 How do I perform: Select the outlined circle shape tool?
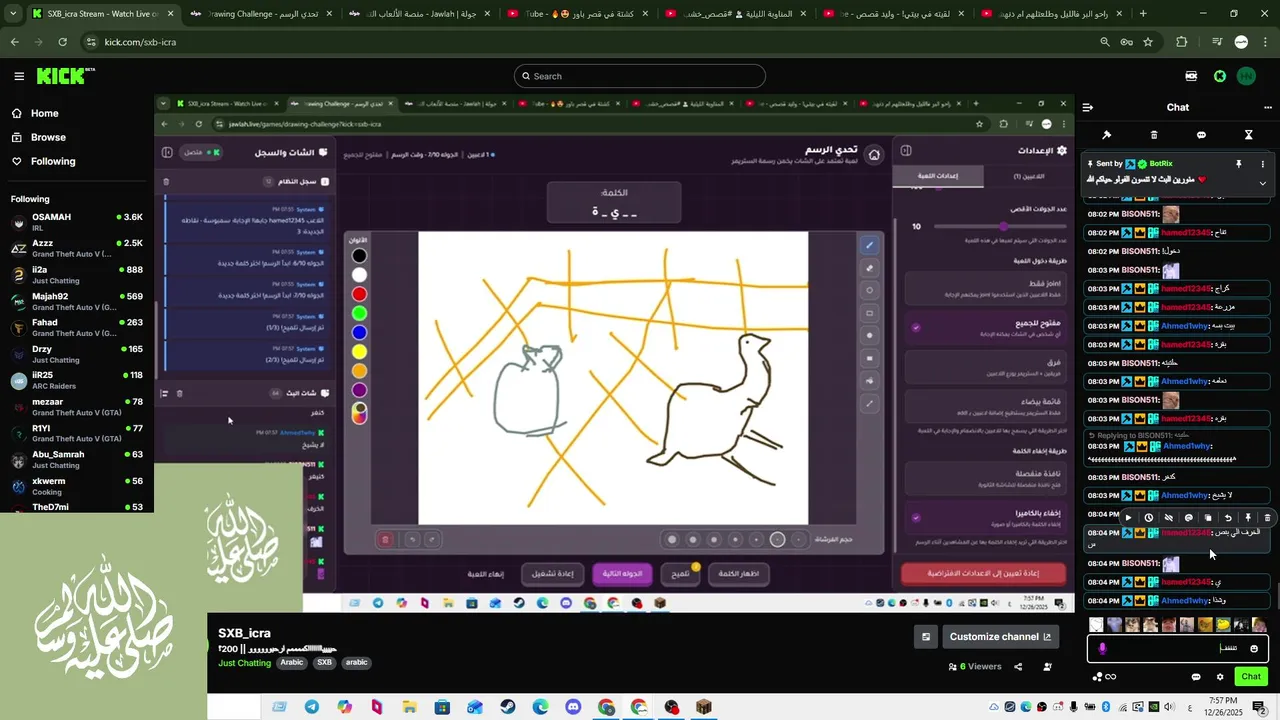tap(869, 290)
